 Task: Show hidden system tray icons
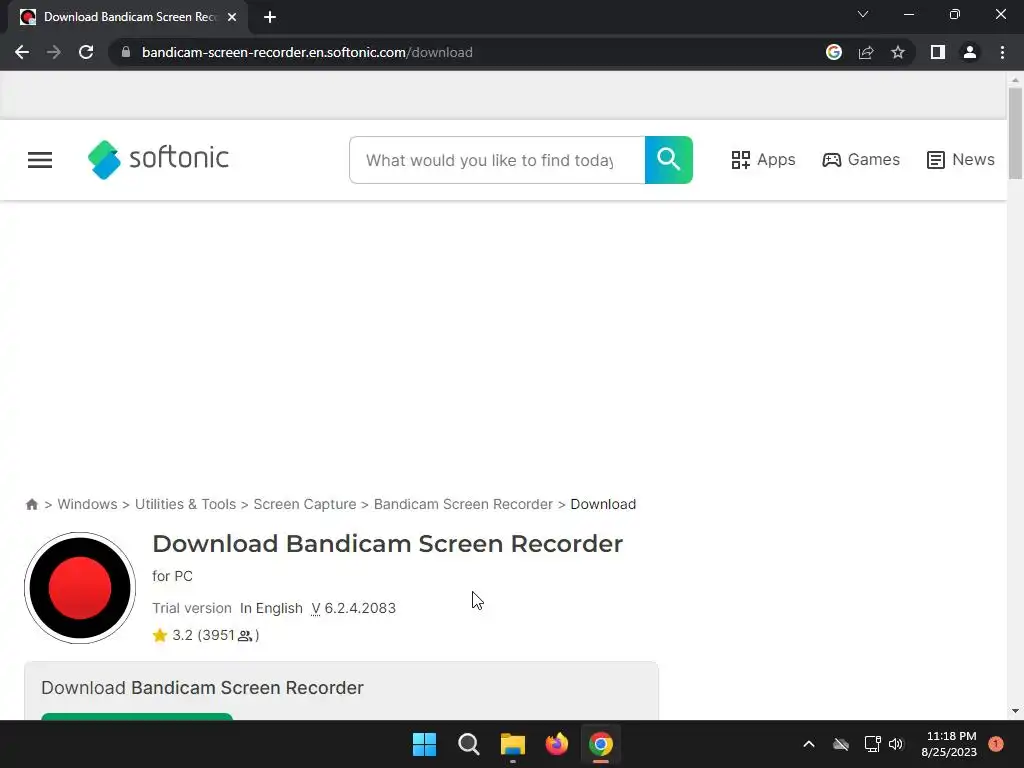(x=808, y=744)
